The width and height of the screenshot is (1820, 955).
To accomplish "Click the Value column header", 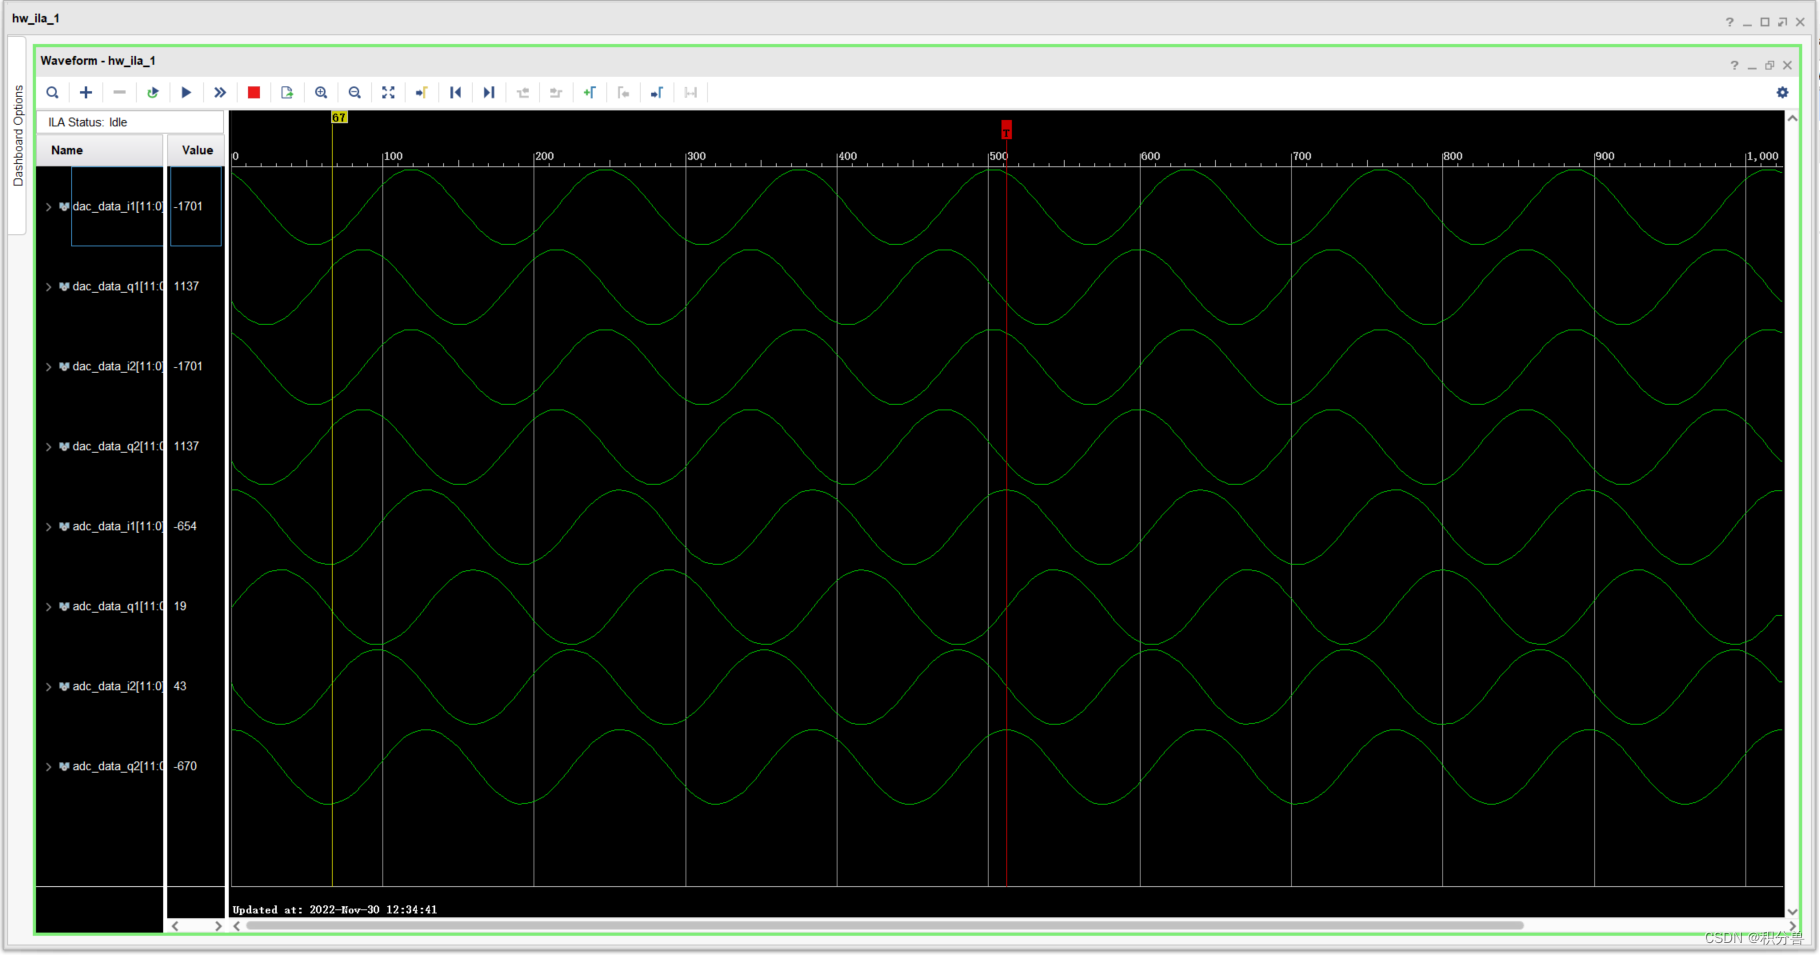I will click(195, 150).
